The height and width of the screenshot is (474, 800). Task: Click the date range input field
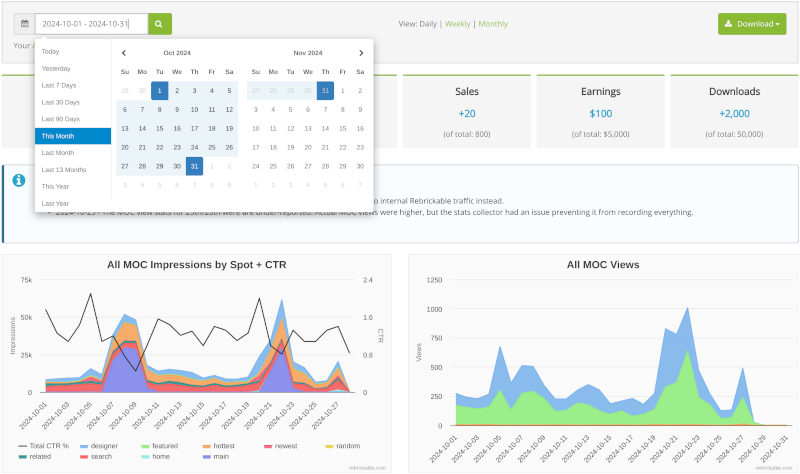pos(90,24)
